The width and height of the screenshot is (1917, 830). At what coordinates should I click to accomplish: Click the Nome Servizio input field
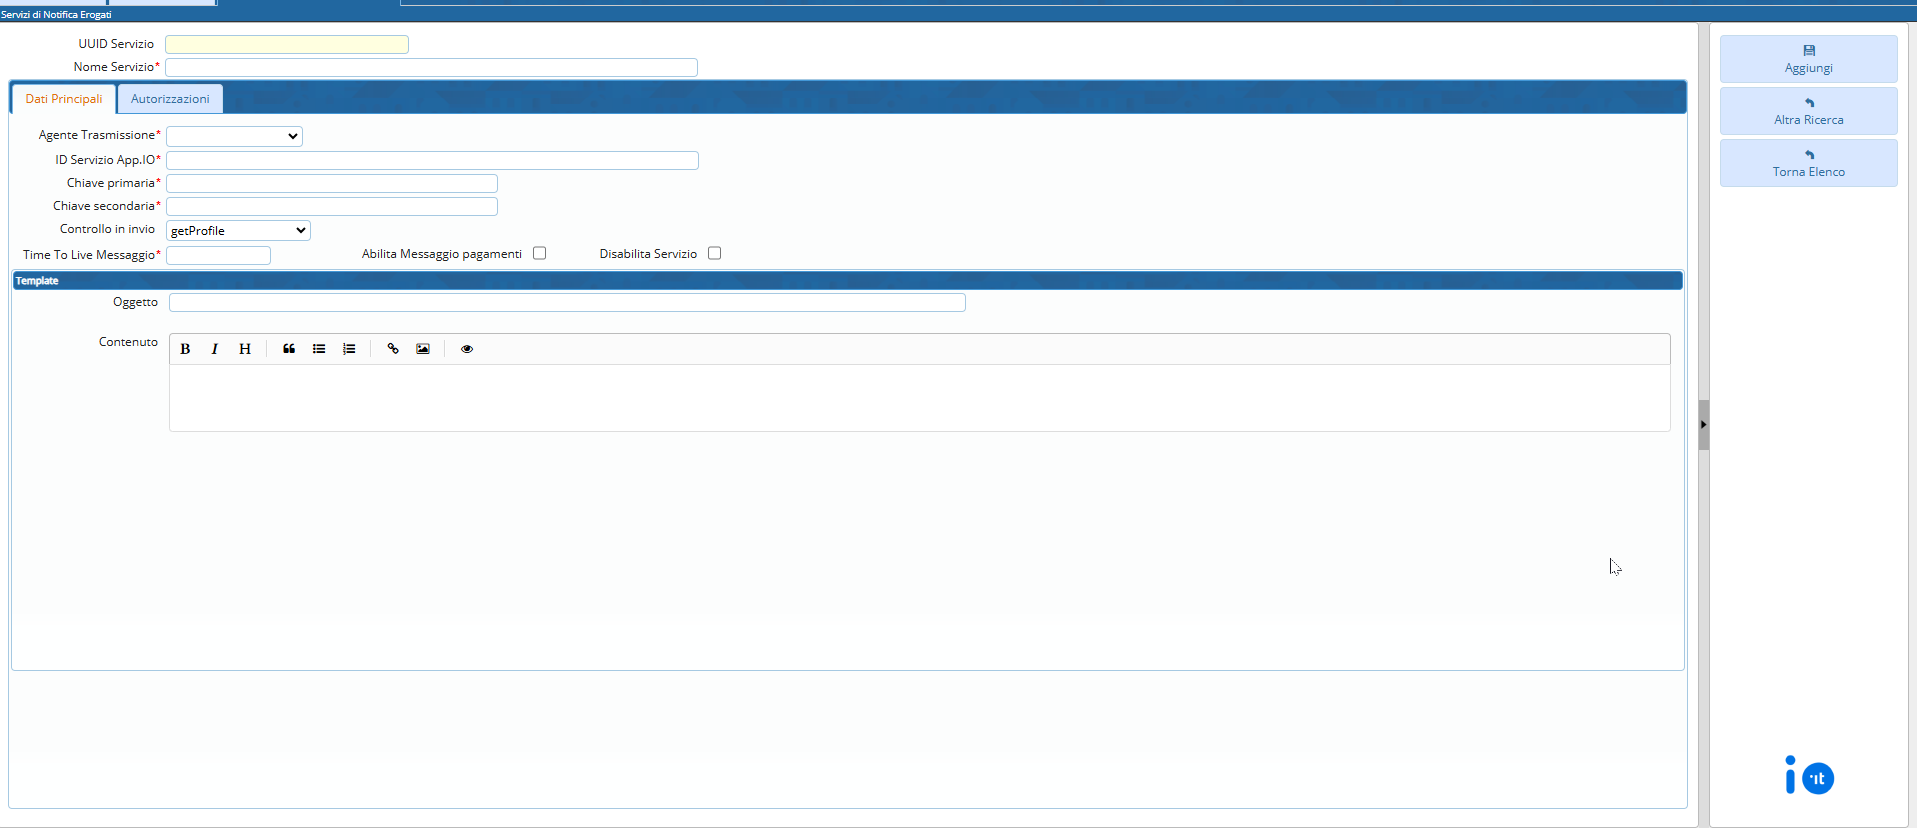(x=431, y=67)
